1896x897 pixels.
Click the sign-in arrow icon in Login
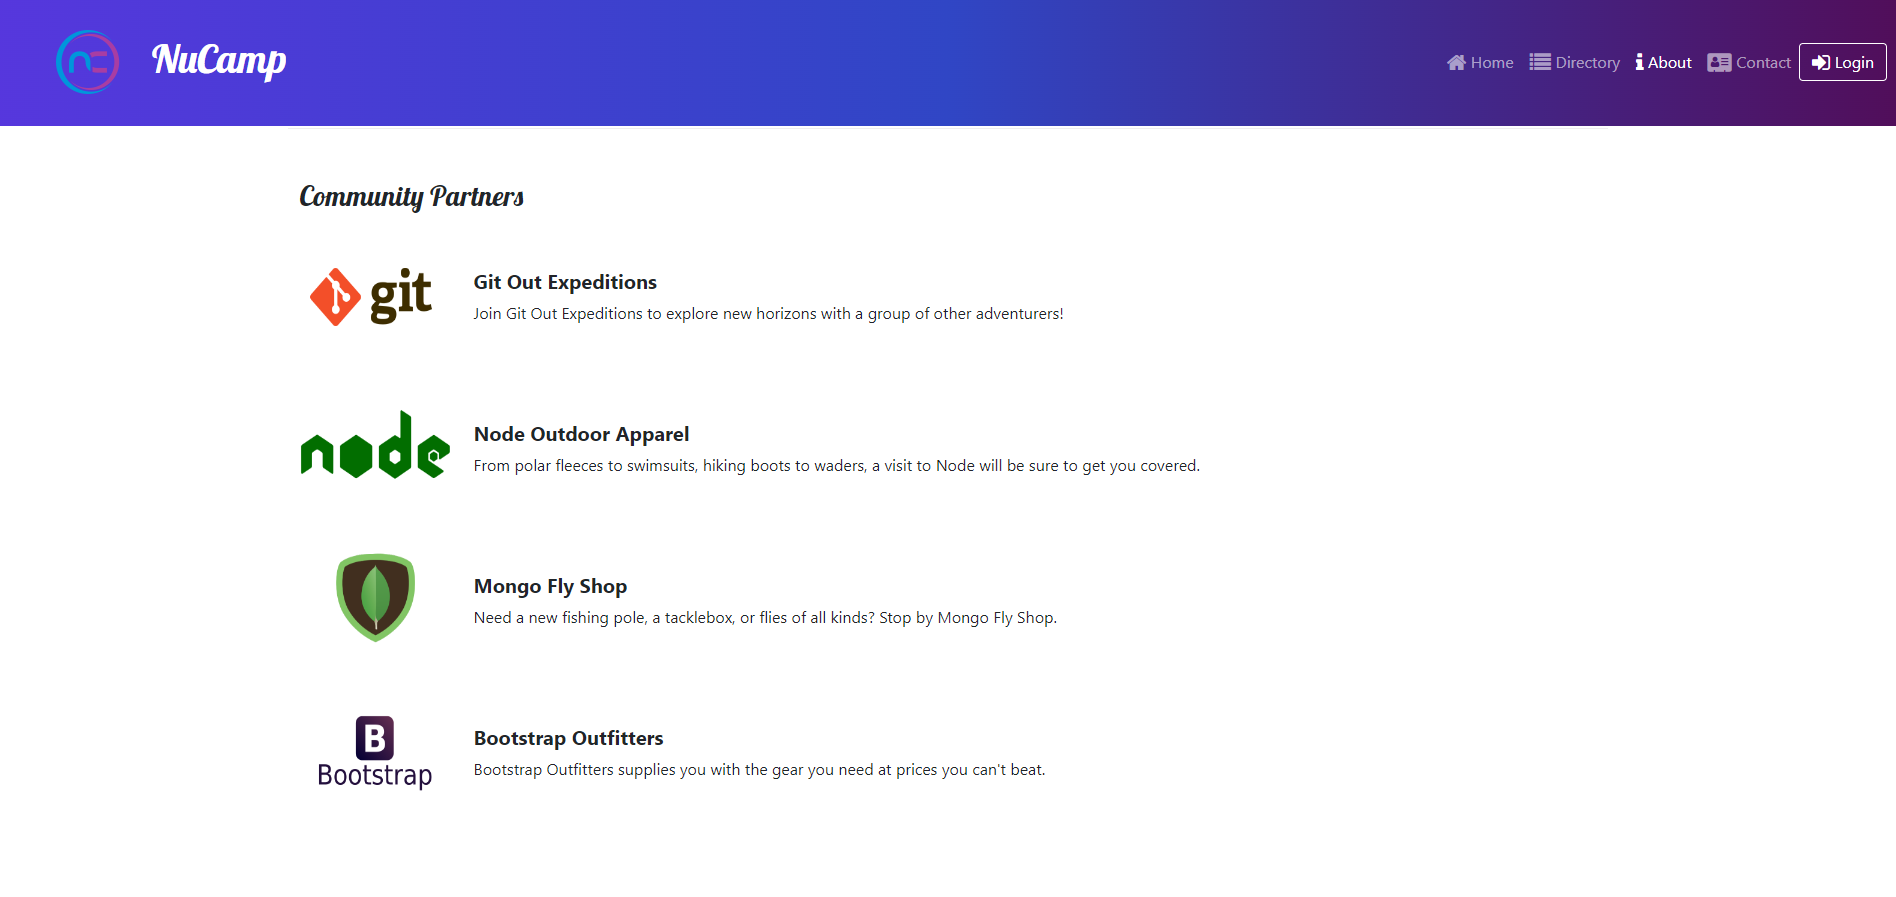pos(1821,62)
